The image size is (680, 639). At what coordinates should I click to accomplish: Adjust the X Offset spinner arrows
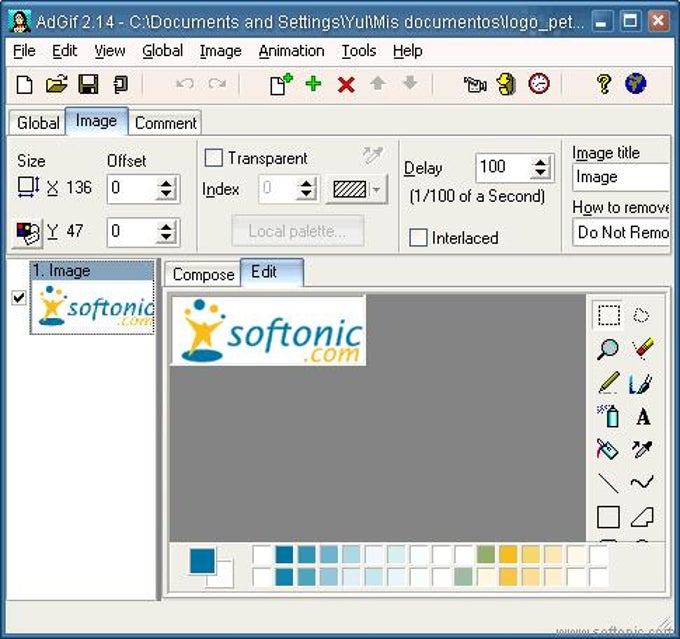click(167, 188)
